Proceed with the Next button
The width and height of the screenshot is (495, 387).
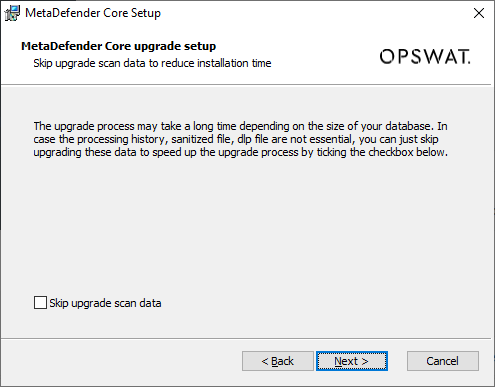pos(352,361)
